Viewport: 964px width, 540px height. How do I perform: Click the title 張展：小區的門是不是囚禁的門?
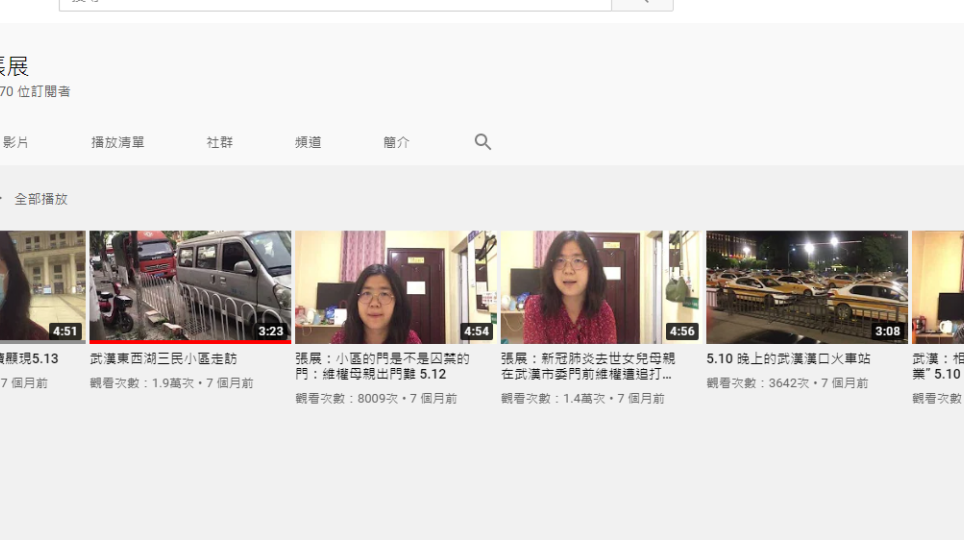[382, 366]
